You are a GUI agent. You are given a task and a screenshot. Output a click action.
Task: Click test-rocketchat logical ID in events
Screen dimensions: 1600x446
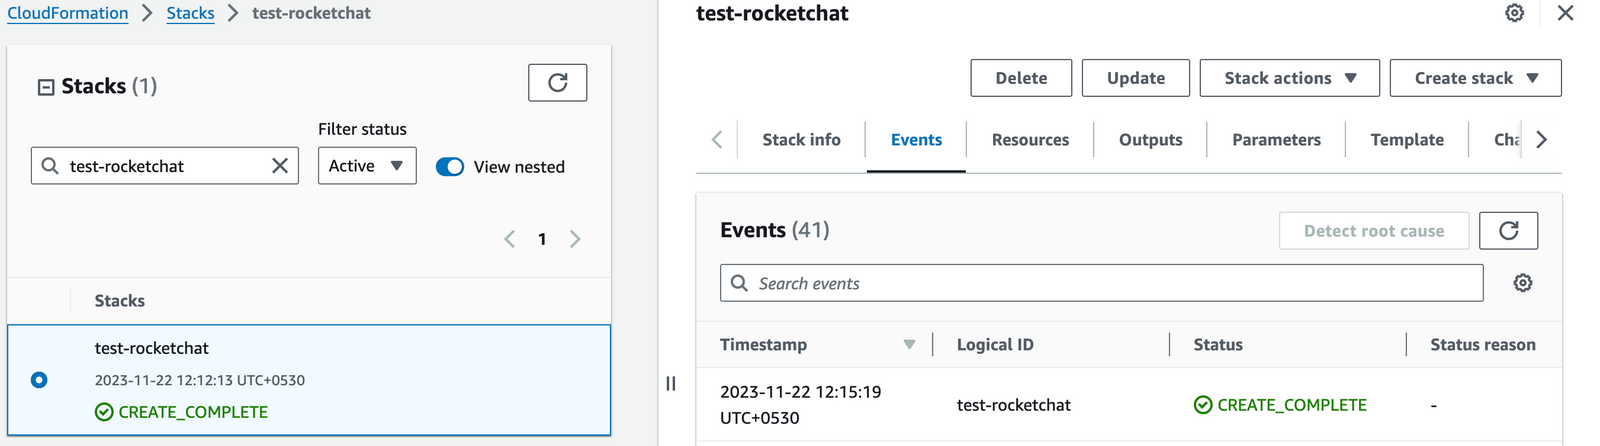tap(1014, 405)
